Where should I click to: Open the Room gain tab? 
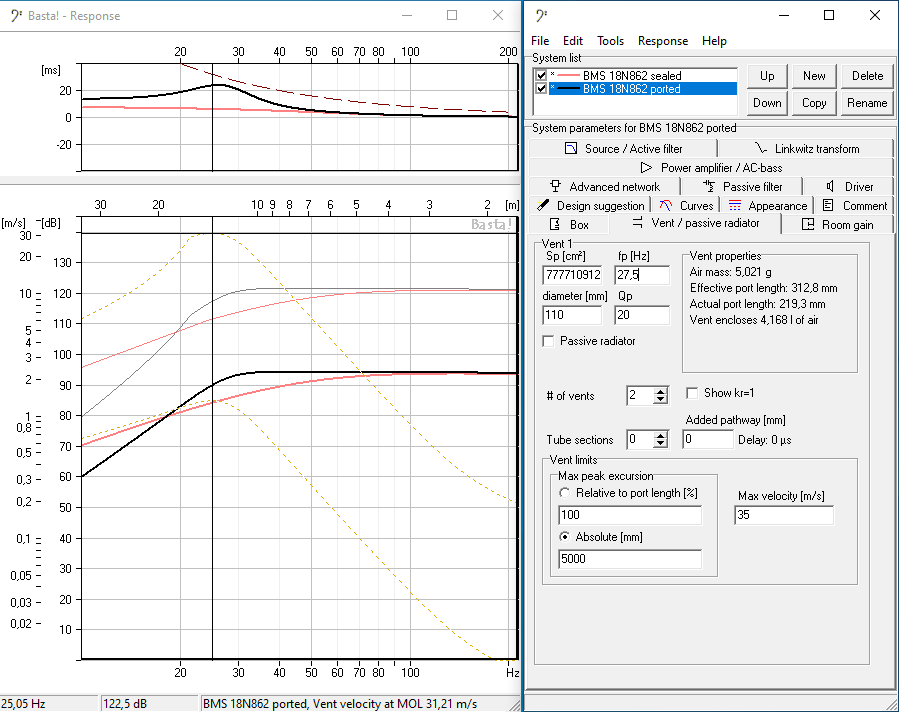(x=838, y=224)
